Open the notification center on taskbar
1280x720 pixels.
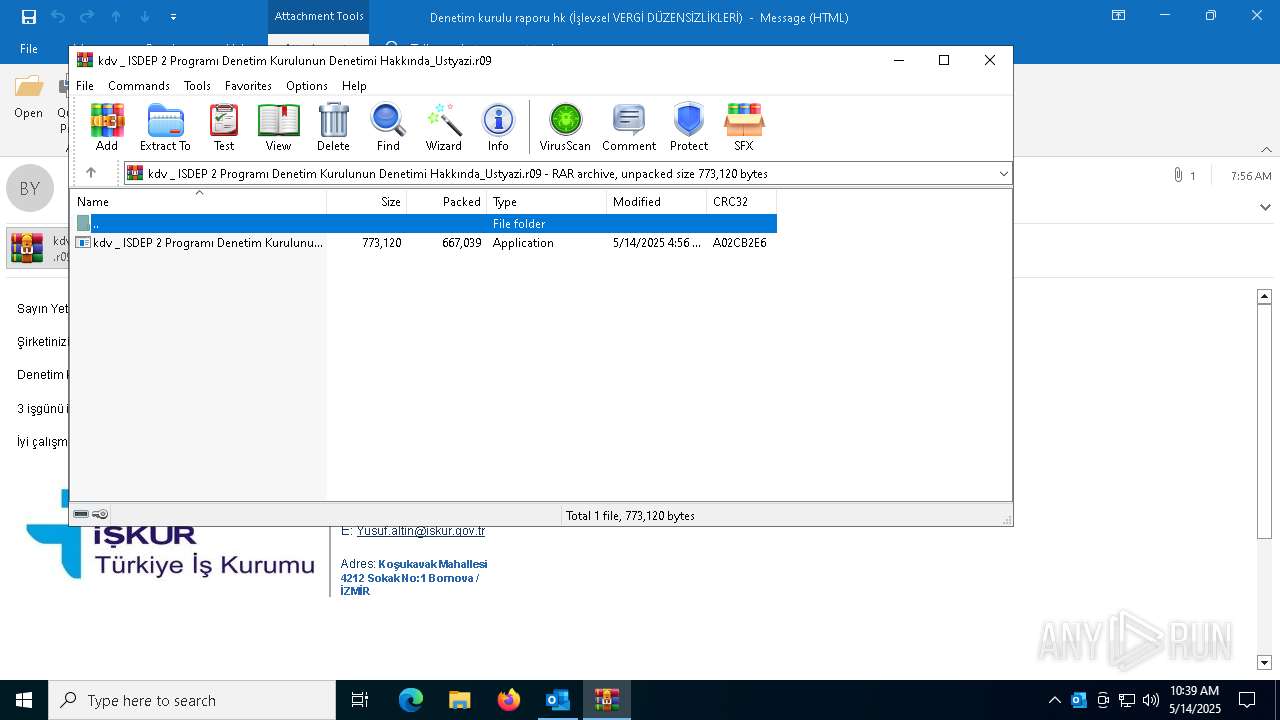[1247, 700]
